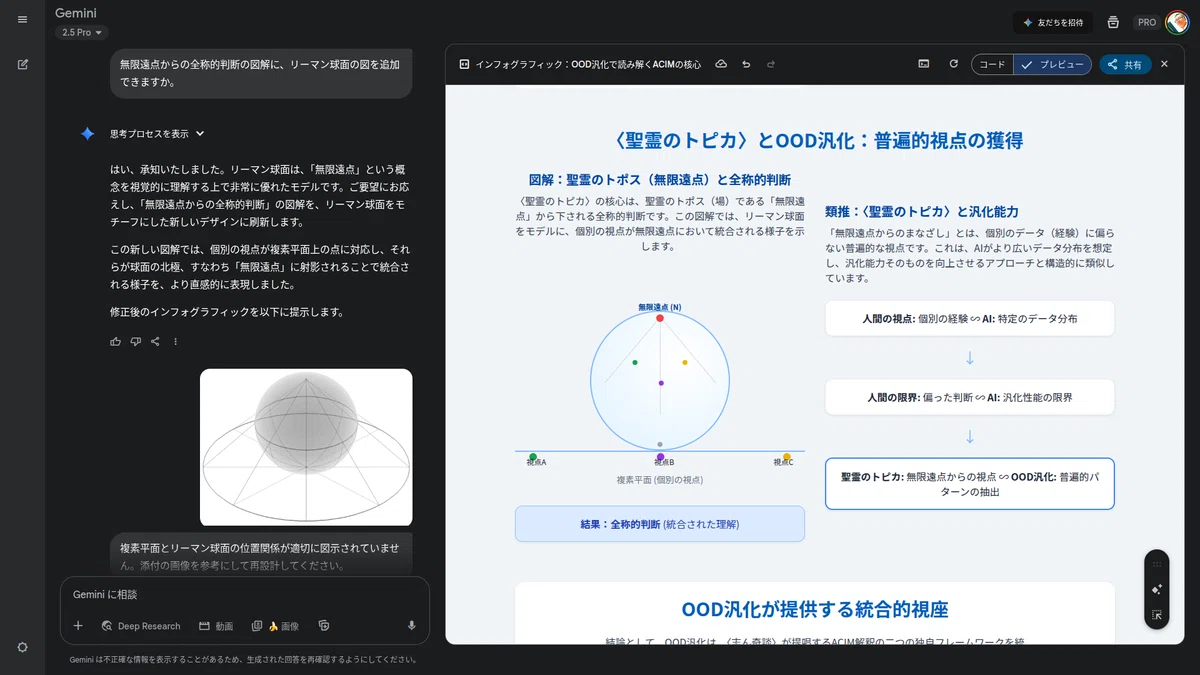Click the 結果：全称的判断 result box

[660, 524]
